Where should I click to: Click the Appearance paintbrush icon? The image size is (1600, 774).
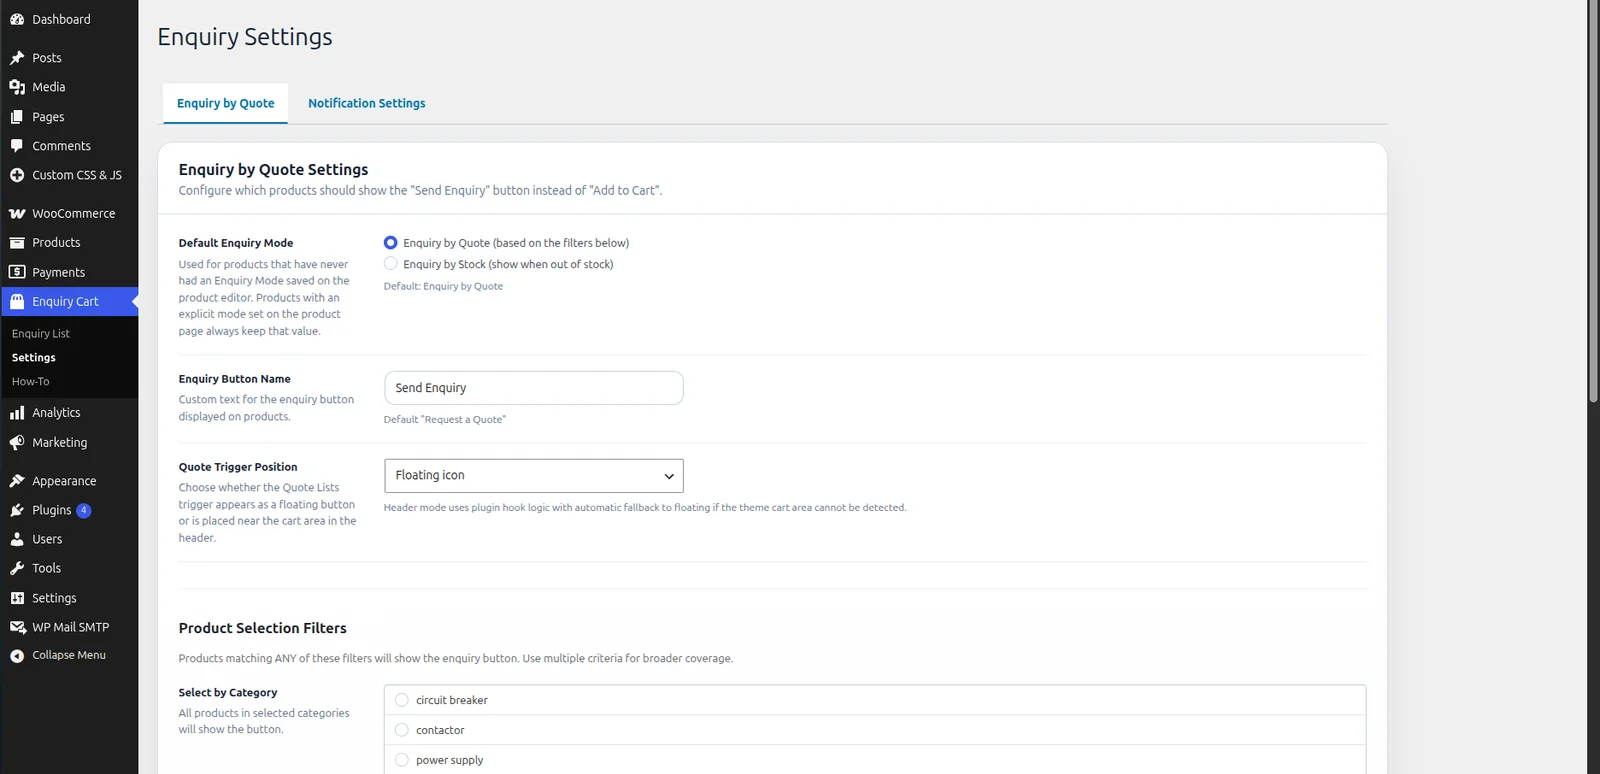point(17,481)
